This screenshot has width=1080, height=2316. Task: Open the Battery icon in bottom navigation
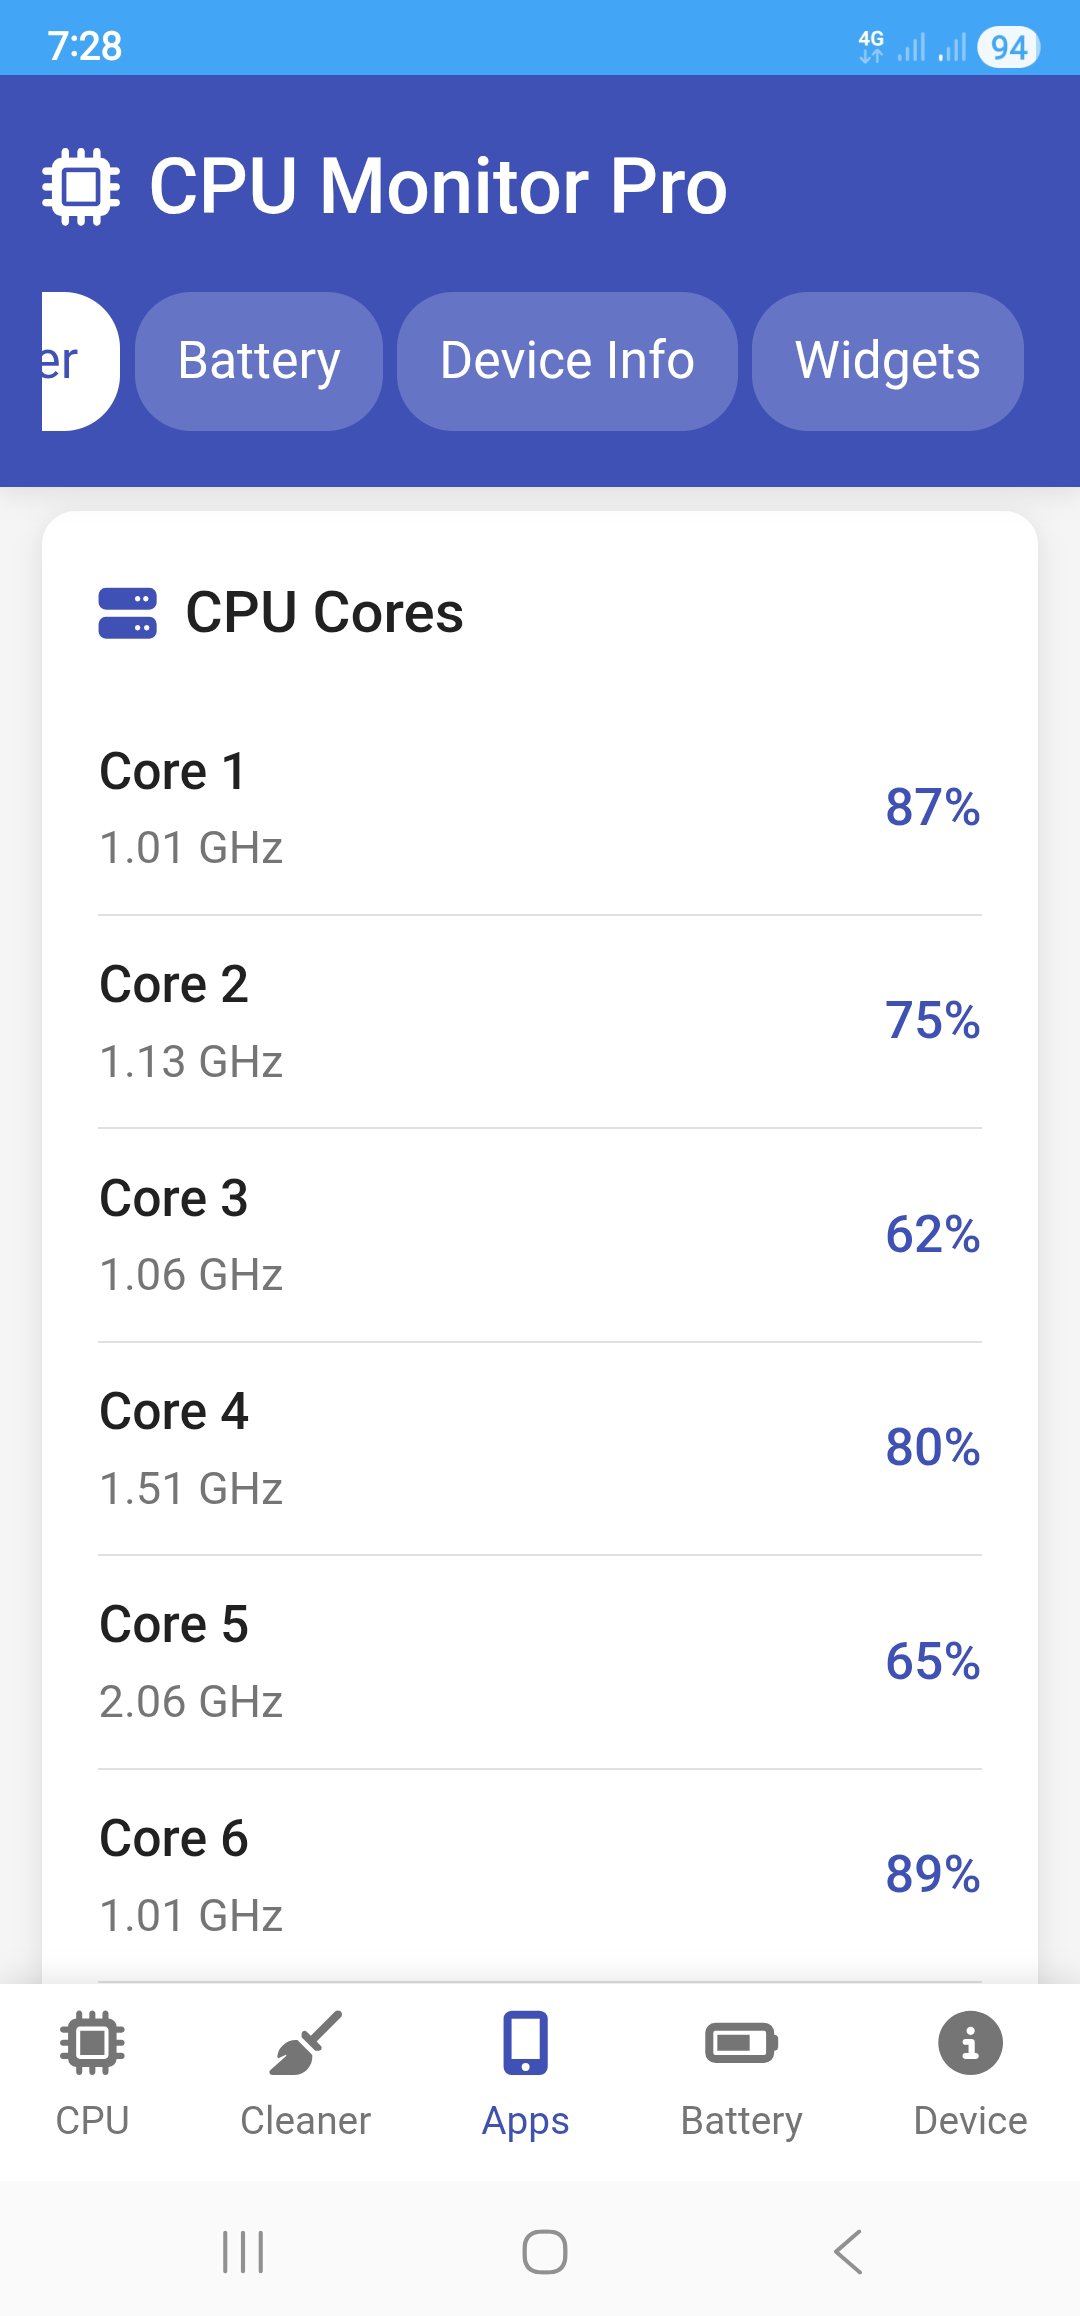pyautogui.click(x=742, y=2045)
